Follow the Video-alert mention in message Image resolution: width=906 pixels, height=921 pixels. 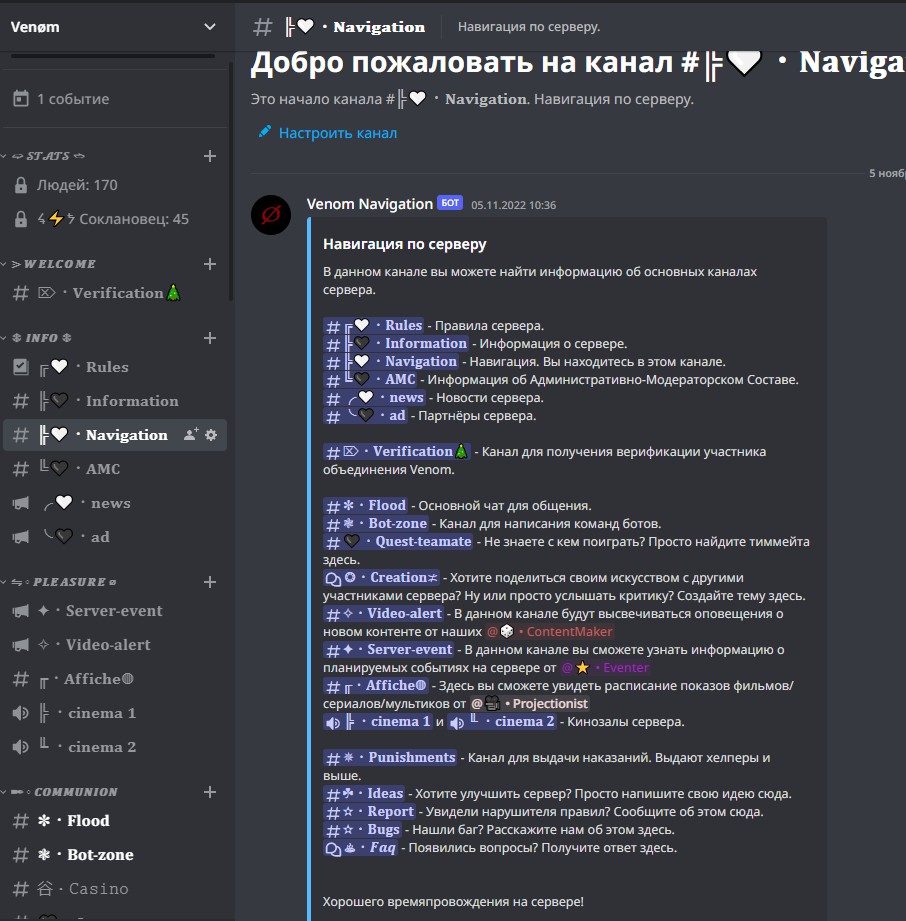(383, 614)
